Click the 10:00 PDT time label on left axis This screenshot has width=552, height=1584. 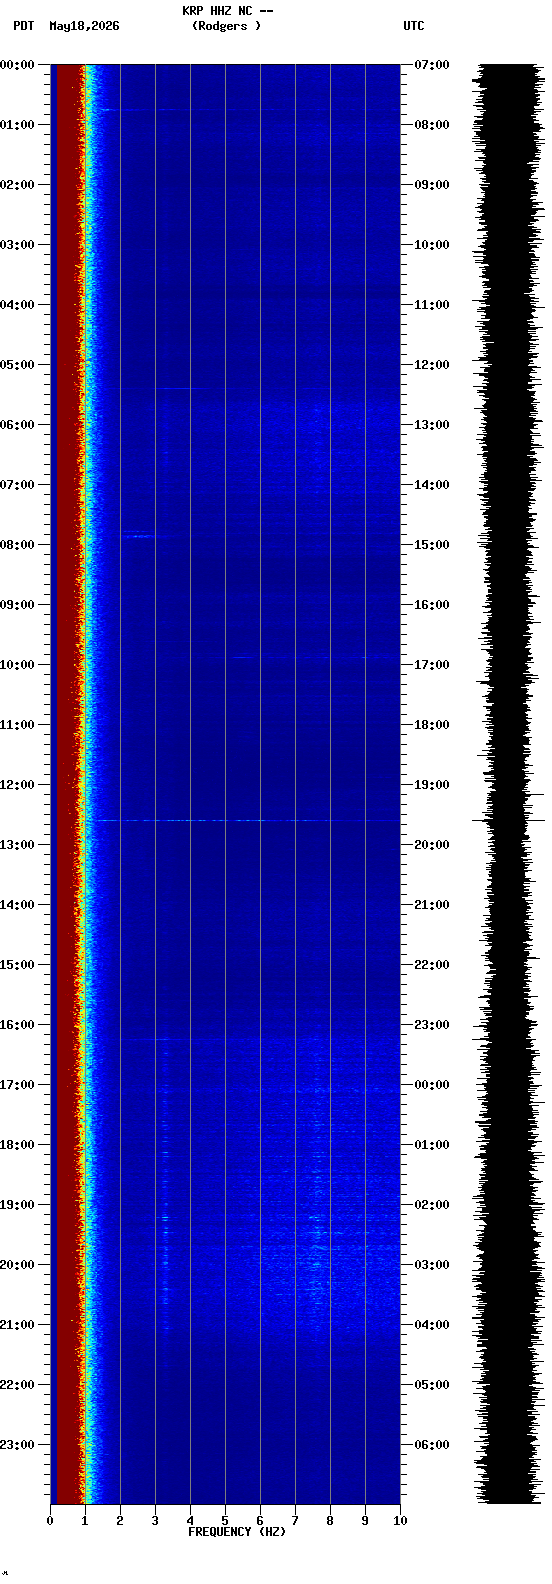tap(18, 665)
